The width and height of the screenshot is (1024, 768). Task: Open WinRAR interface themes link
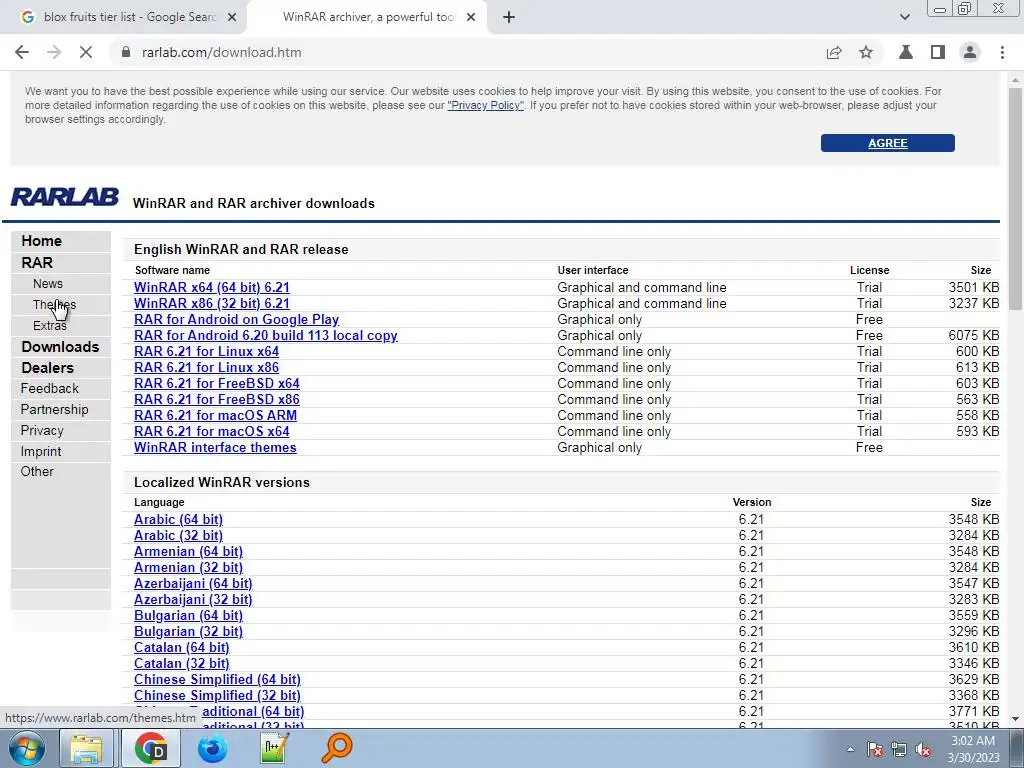coord(216,447)
